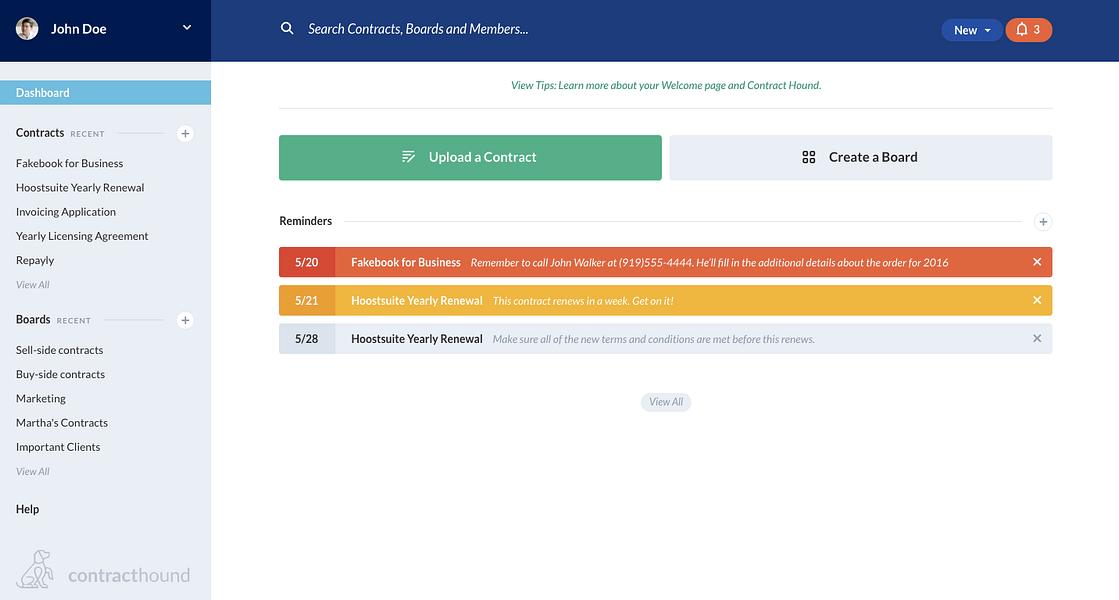Screen dimensions: 1119x600
Task: Click the contracthound dog logo
Action: pyautogui.click(x=36, y=569)
